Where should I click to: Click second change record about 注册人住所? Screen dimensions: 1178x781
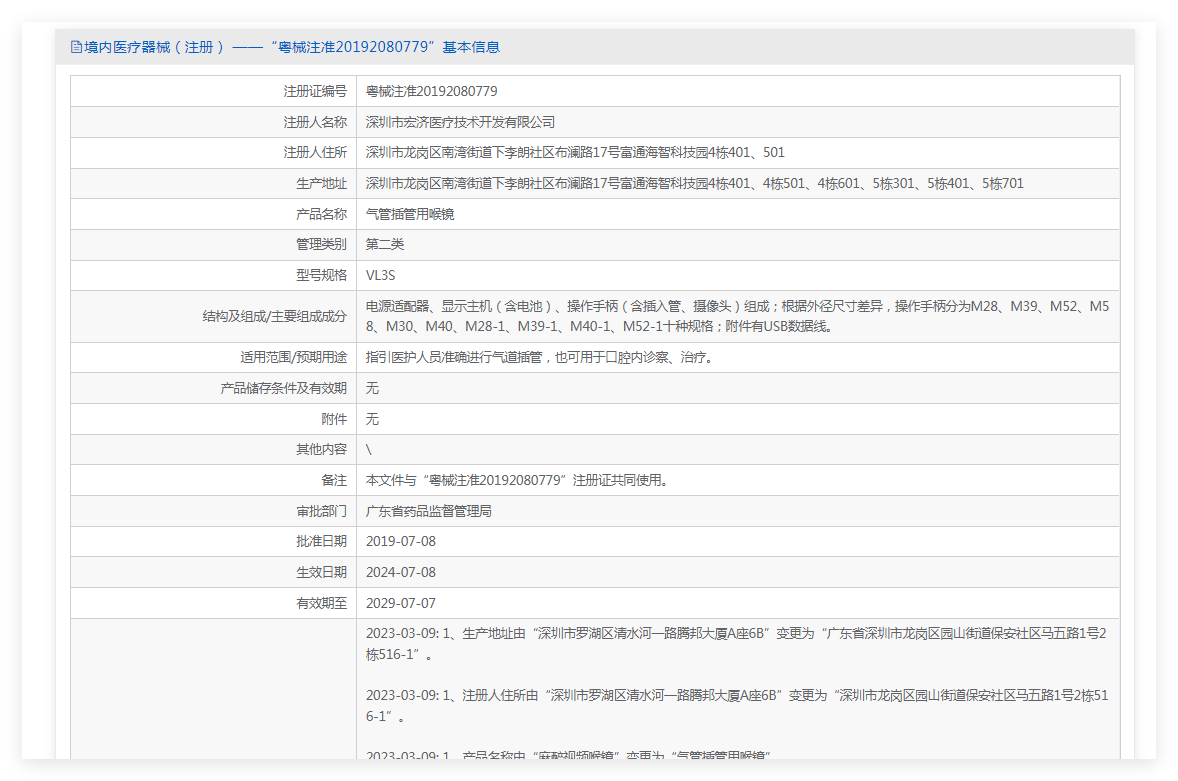point(736,706)
